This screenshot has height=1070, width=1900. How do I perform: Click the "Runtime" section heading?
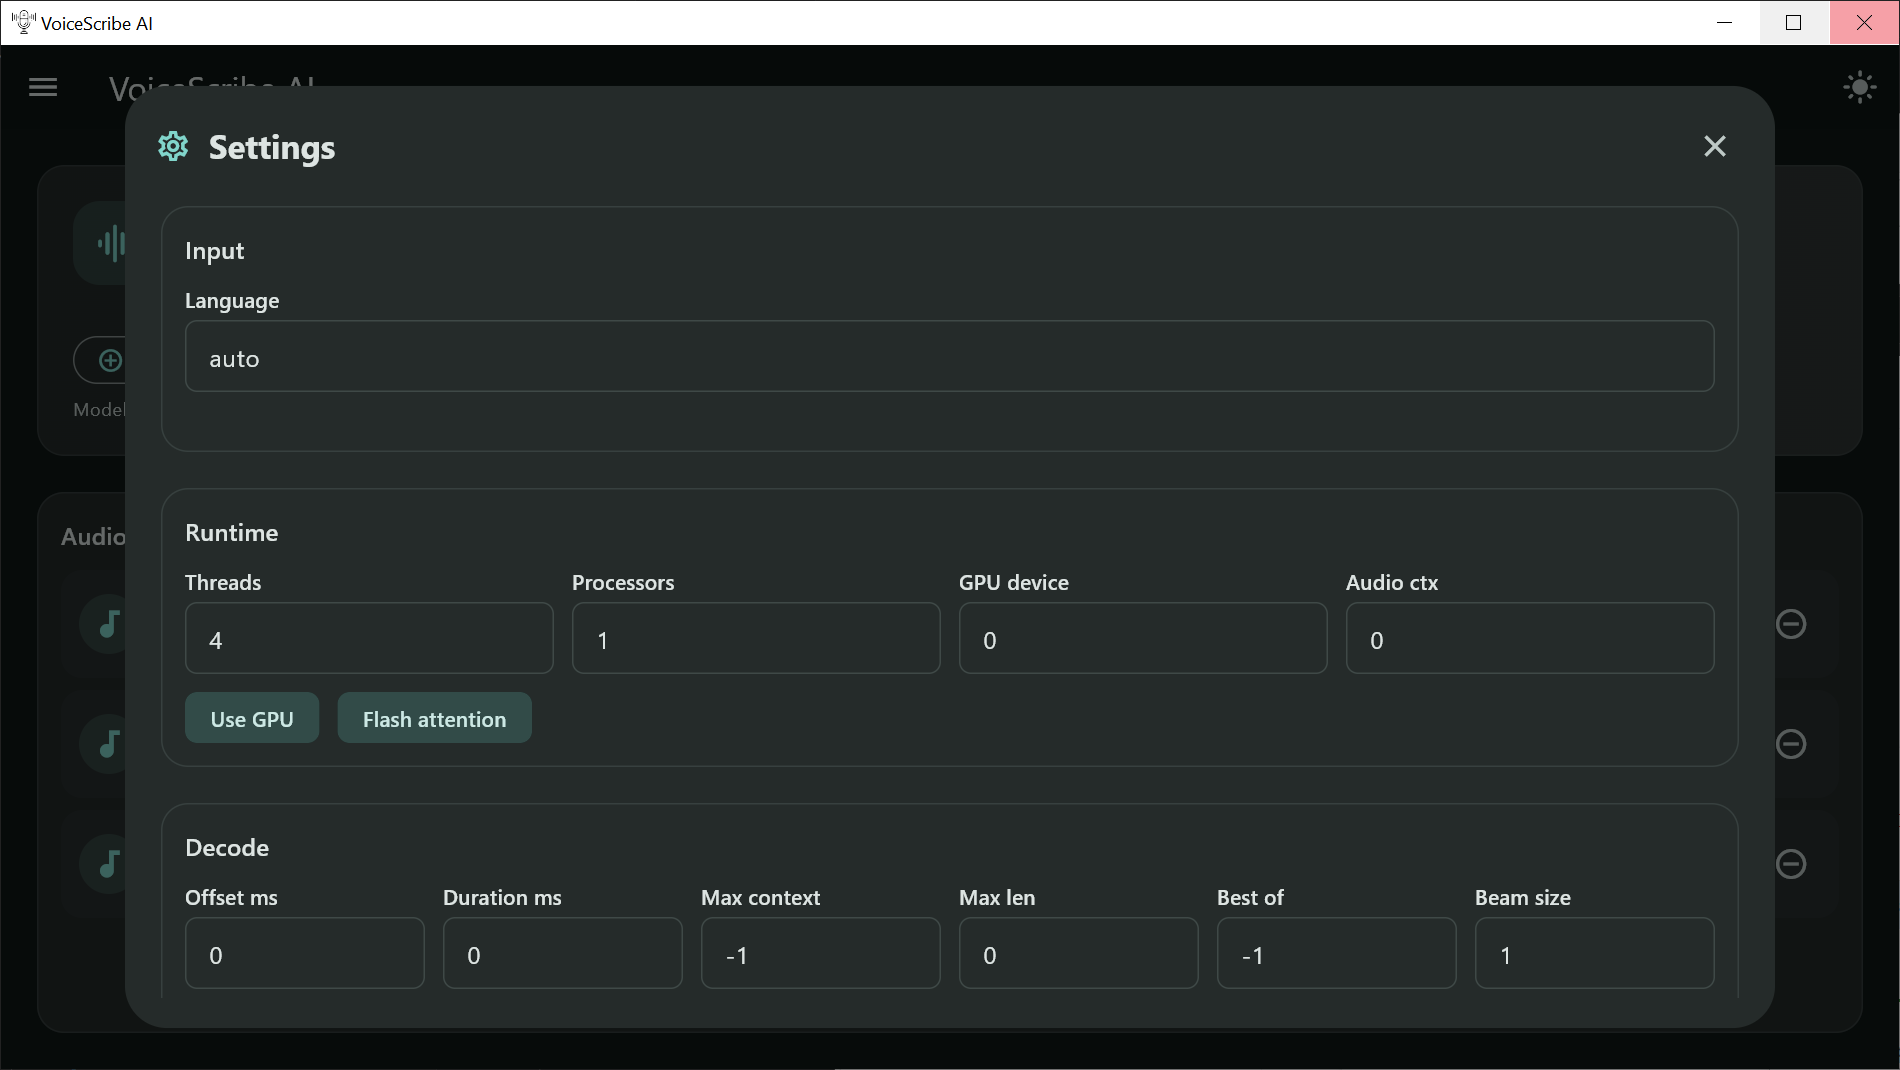coord(231,533)
